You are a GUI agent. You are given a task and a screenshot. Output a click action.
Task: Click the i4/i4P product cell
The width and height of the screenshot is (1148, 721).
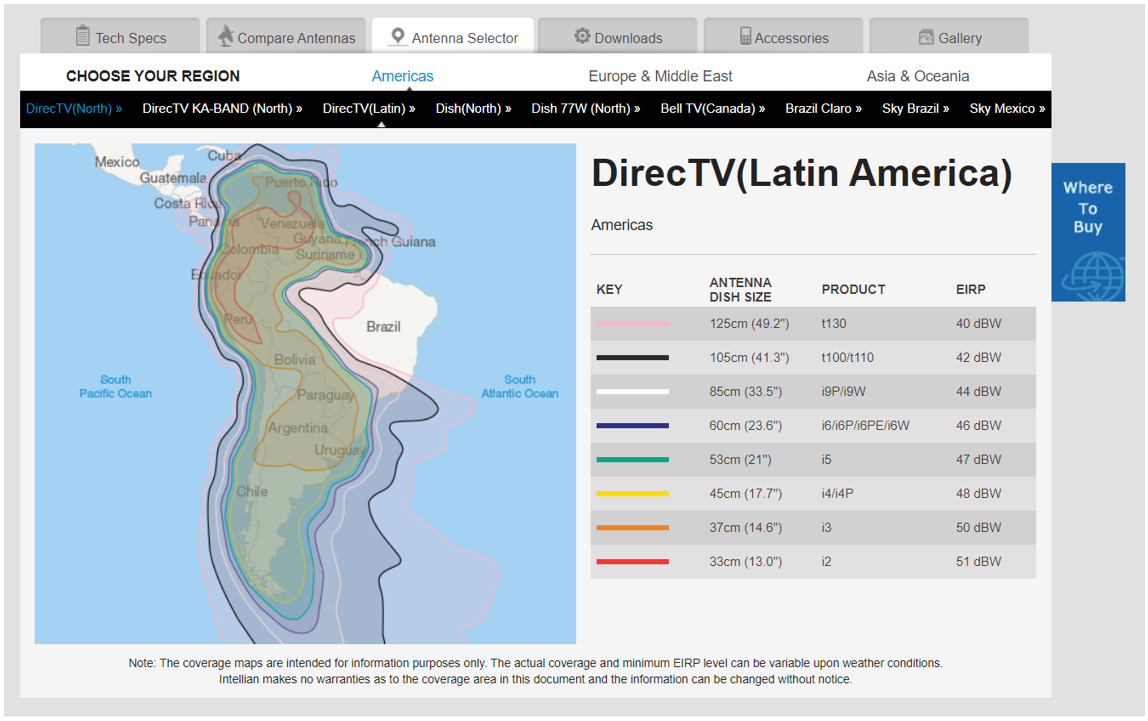tap(838, 494)
